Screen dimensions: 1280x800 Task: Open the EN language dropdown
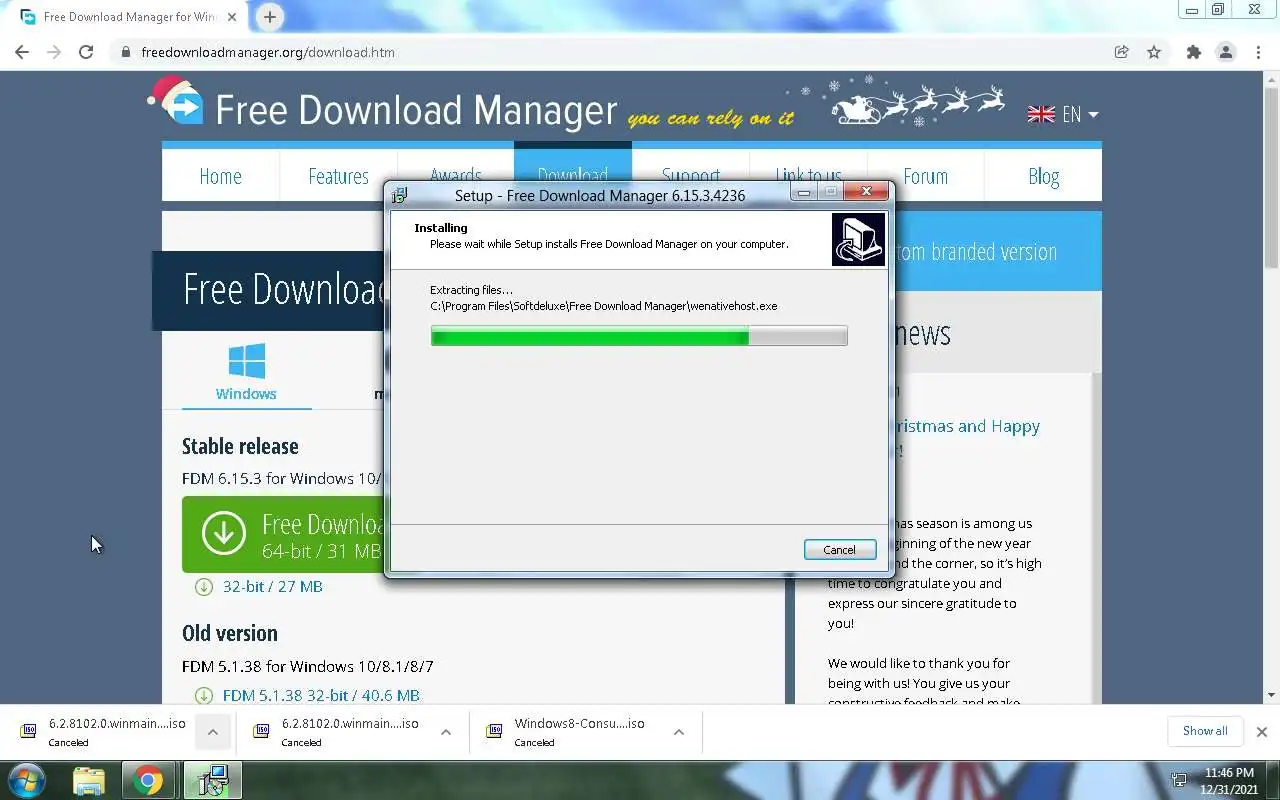point(1063,114)
